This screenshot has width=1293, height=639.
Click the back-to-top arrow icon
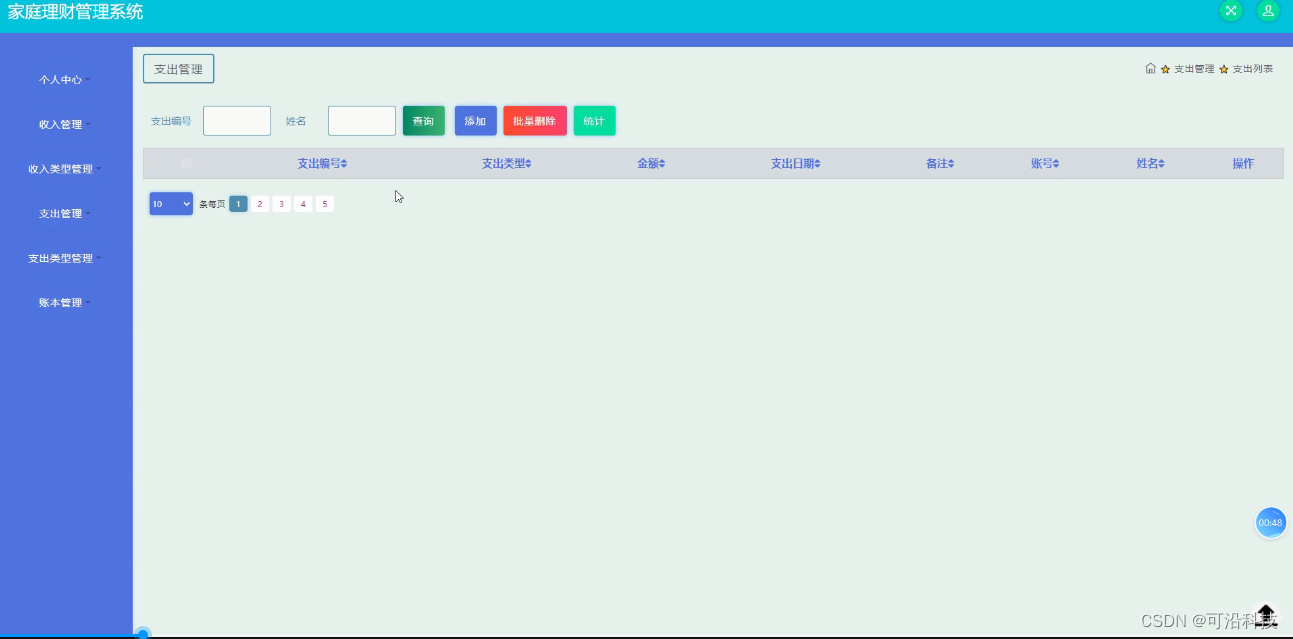tap(1266, 613)
